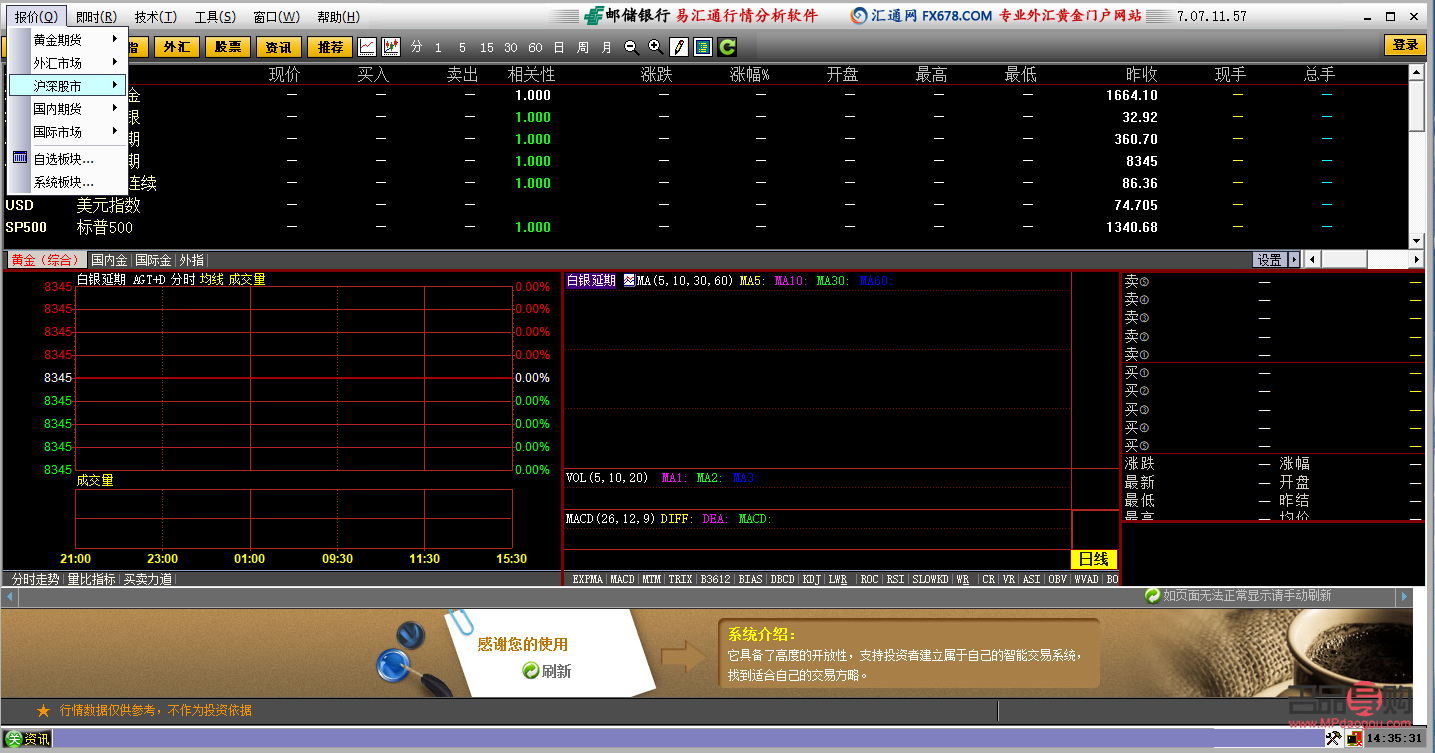Click the line chart icon in toolbar
Image resolution: width=1435 pixels, height=753 pixels.
pos(367,47)
